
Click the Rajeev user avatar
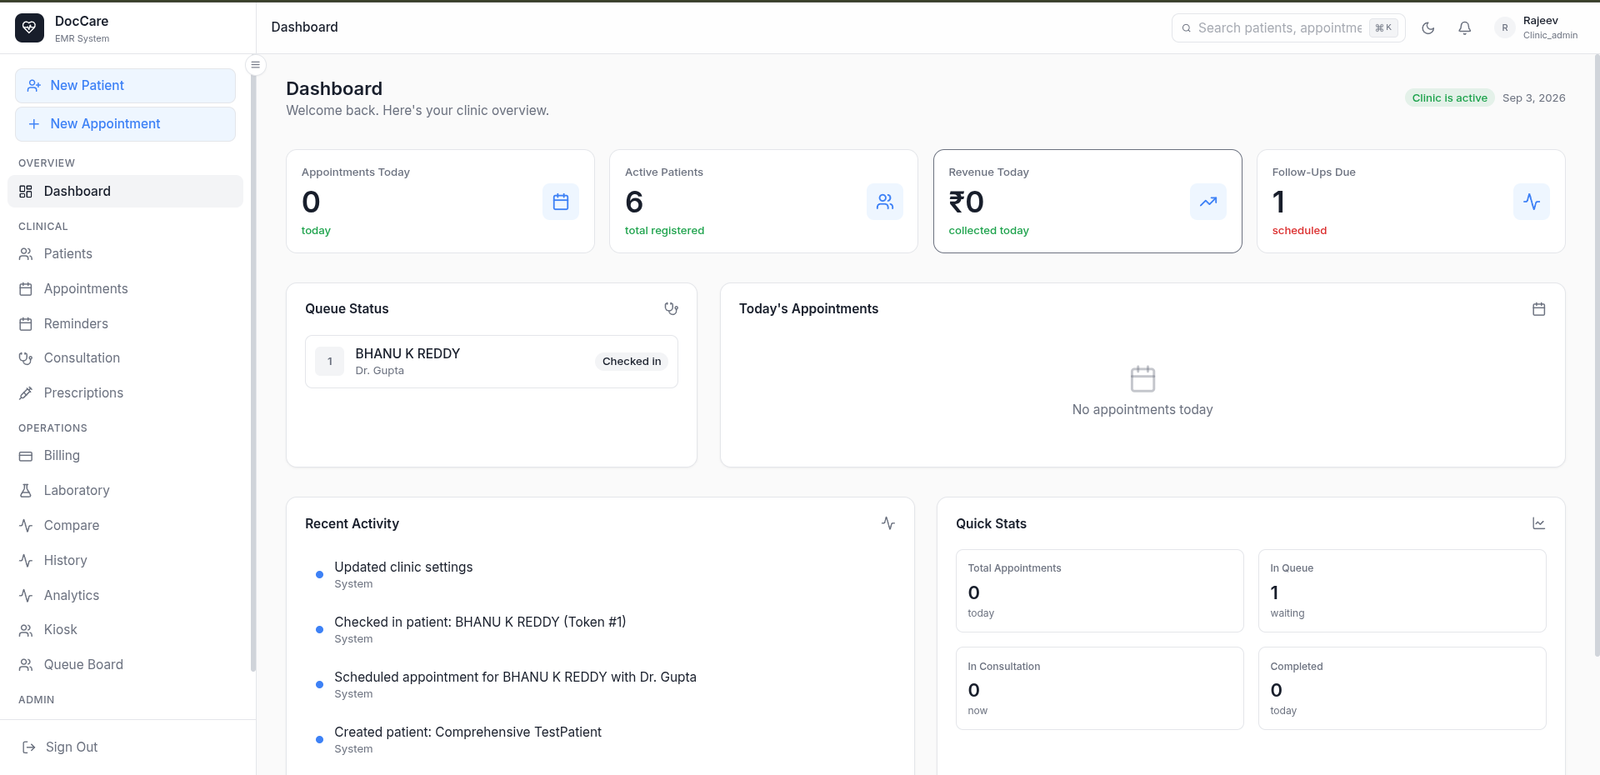coord(1505,28)
